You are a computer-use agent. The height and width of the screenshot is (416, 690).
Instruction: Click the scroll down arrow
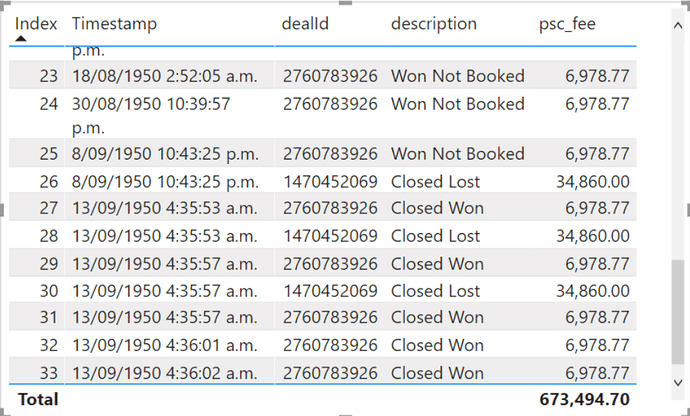point(678,383)
